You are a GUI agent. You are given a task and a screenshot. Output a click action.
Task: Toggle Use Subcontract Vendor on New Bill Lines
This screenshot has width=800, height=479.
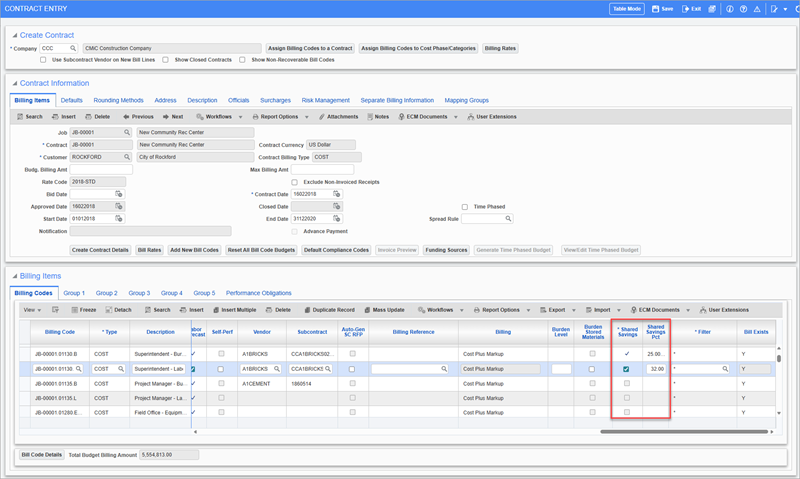point(43,60)
